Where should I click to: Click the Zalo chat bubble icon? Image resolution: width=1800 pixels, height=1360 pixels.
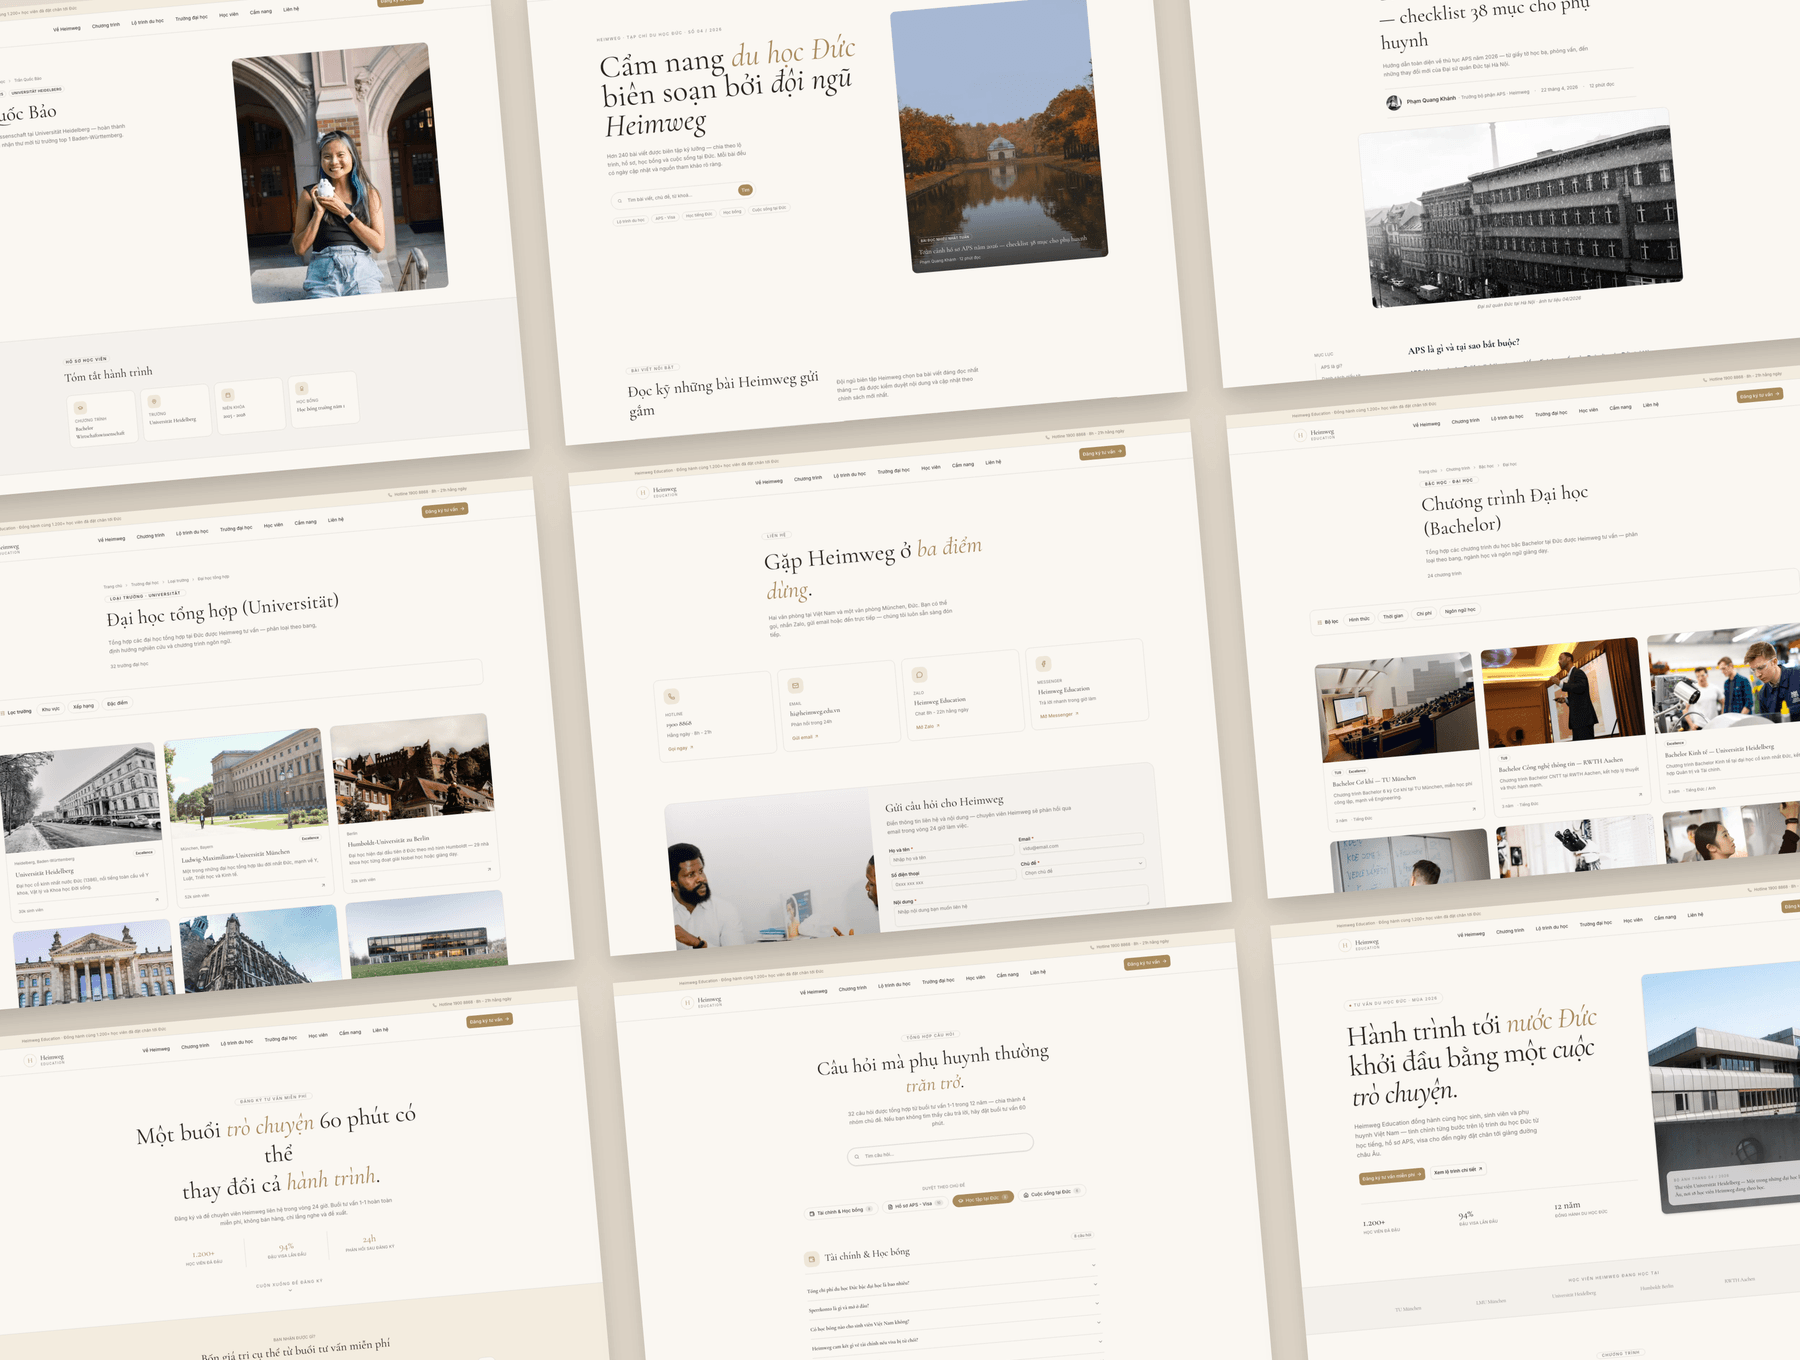point(919,674)
